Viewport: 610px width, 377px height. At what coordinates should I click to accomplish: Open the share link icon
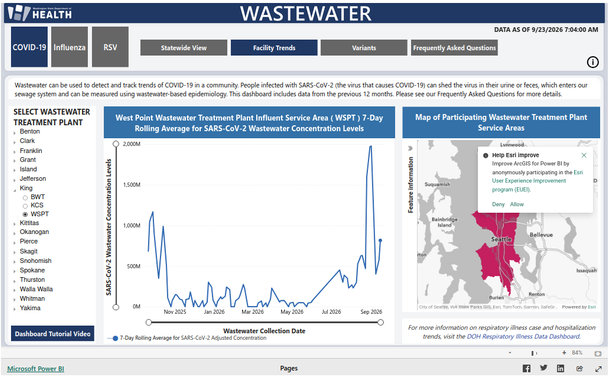(x=579, y=368)
